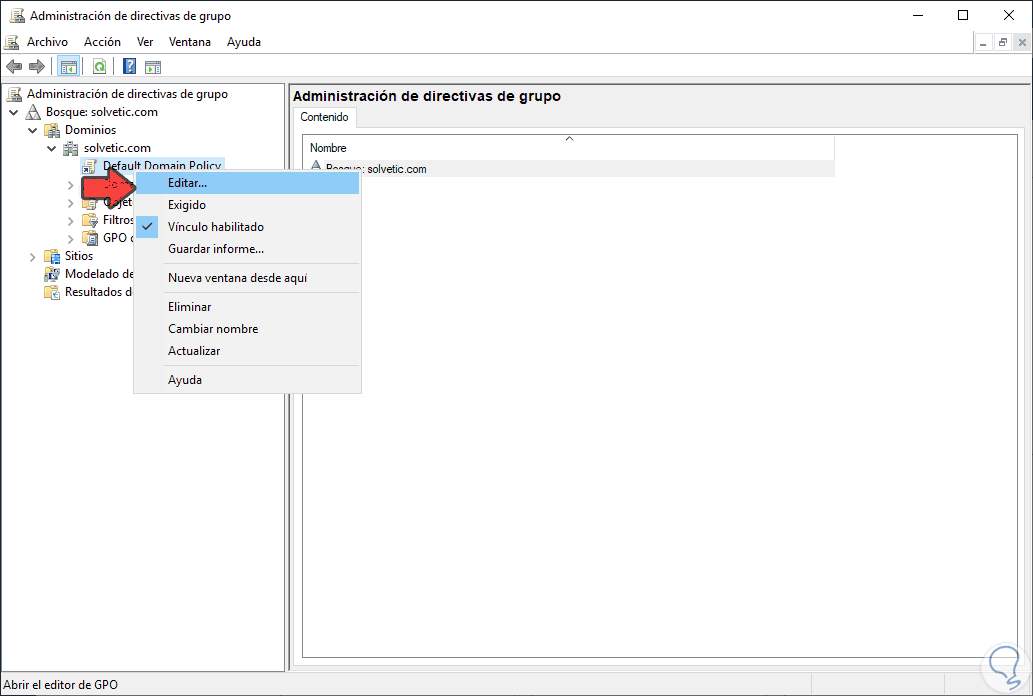
Task: Click the MMC icon beside Archivo menu
Action: [x=12, y=42]
